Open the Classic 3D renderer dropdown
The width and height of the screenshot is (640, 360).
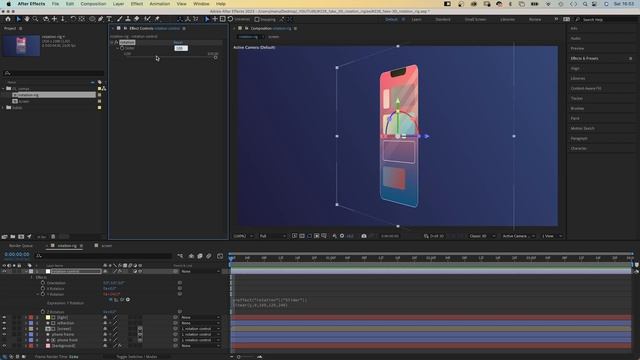[x=482, y=236]
